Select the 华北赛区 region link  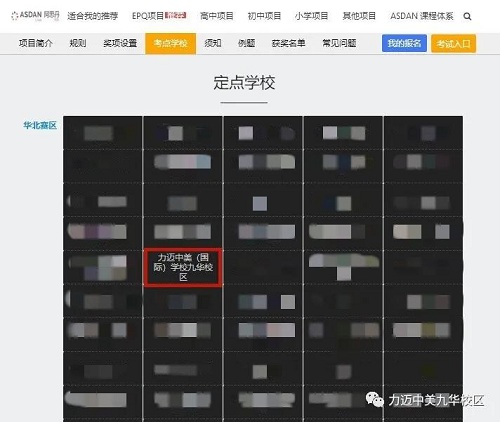[40, 125]
